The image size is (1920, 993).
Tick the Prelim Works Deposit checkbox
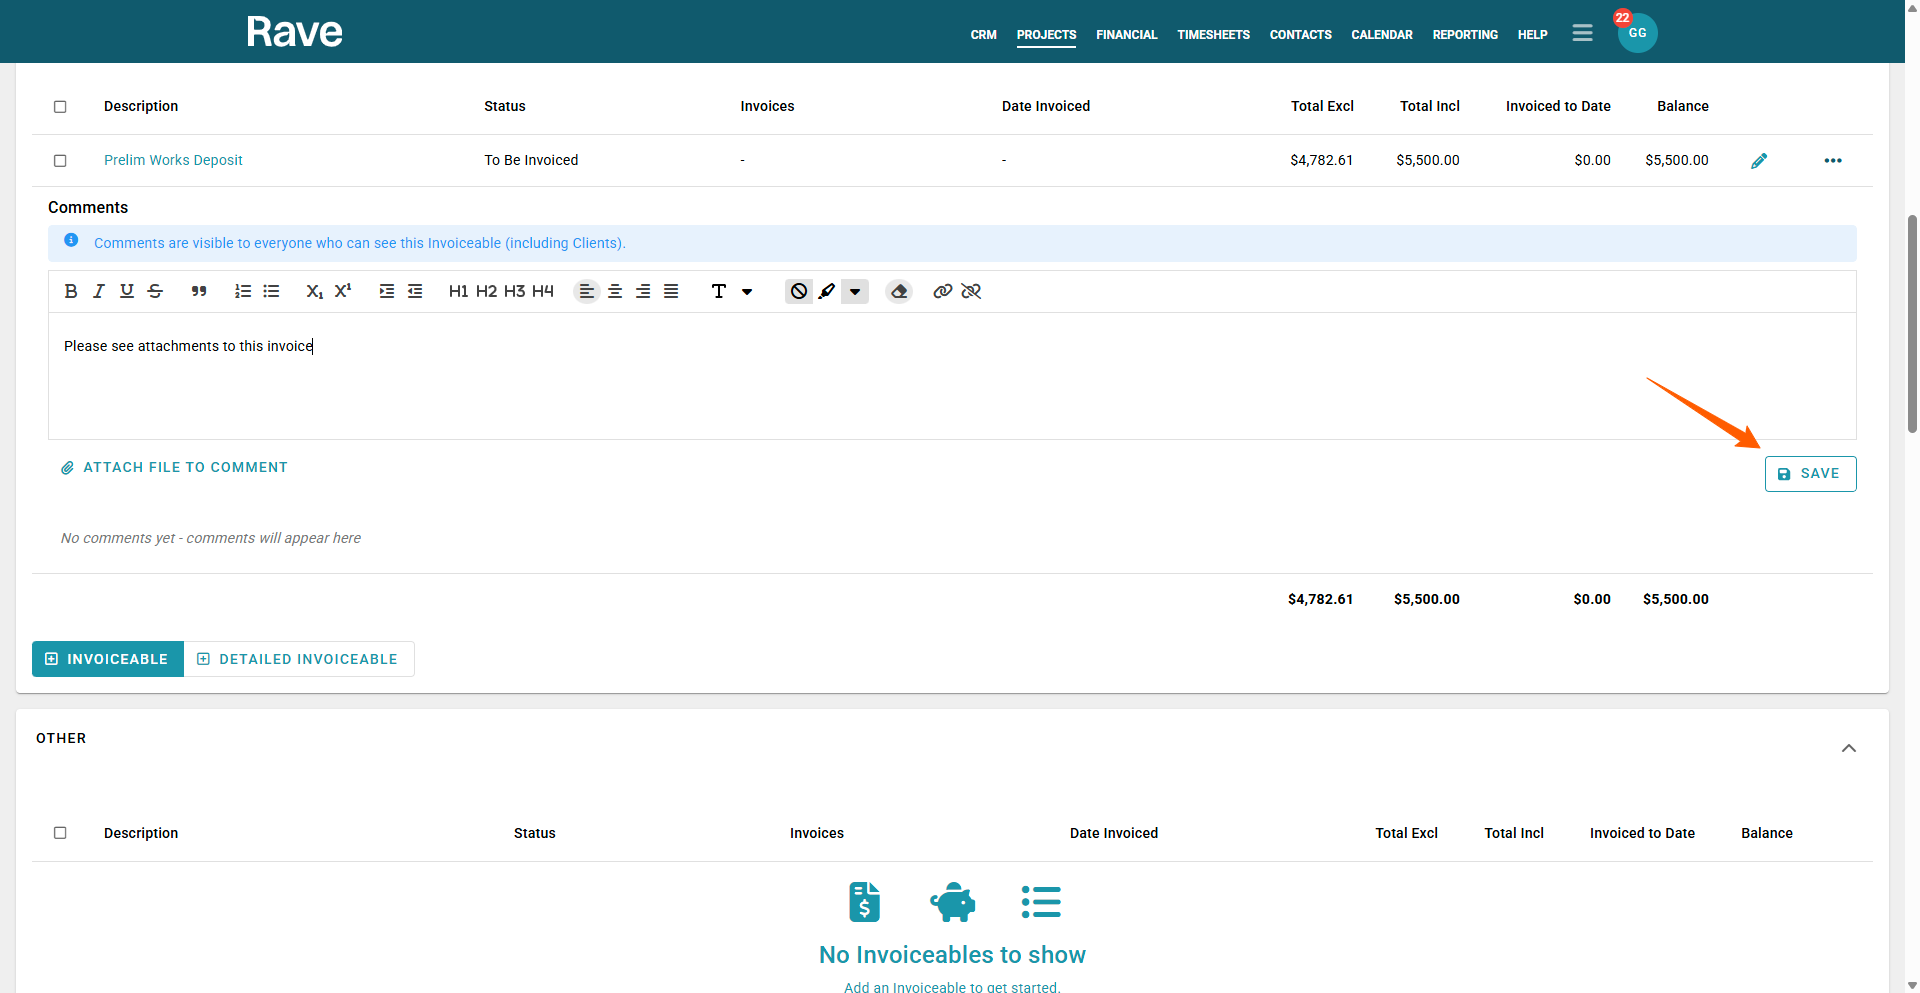pos(60,161)
